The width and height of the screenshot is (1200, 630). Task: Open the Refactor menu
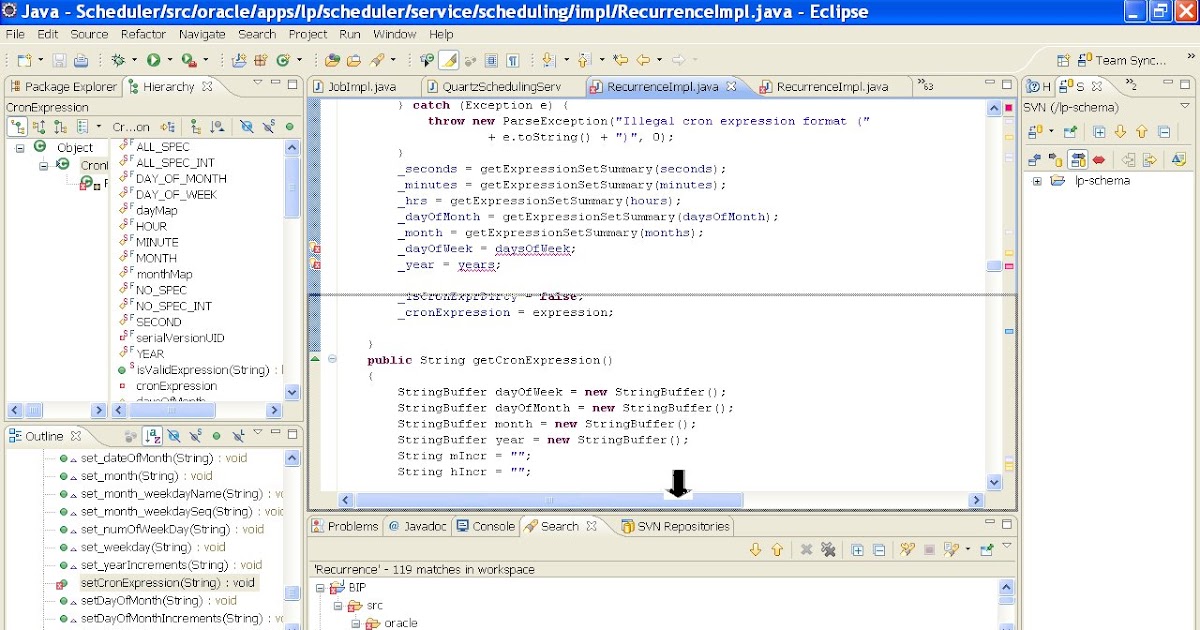tap(143, 34)
